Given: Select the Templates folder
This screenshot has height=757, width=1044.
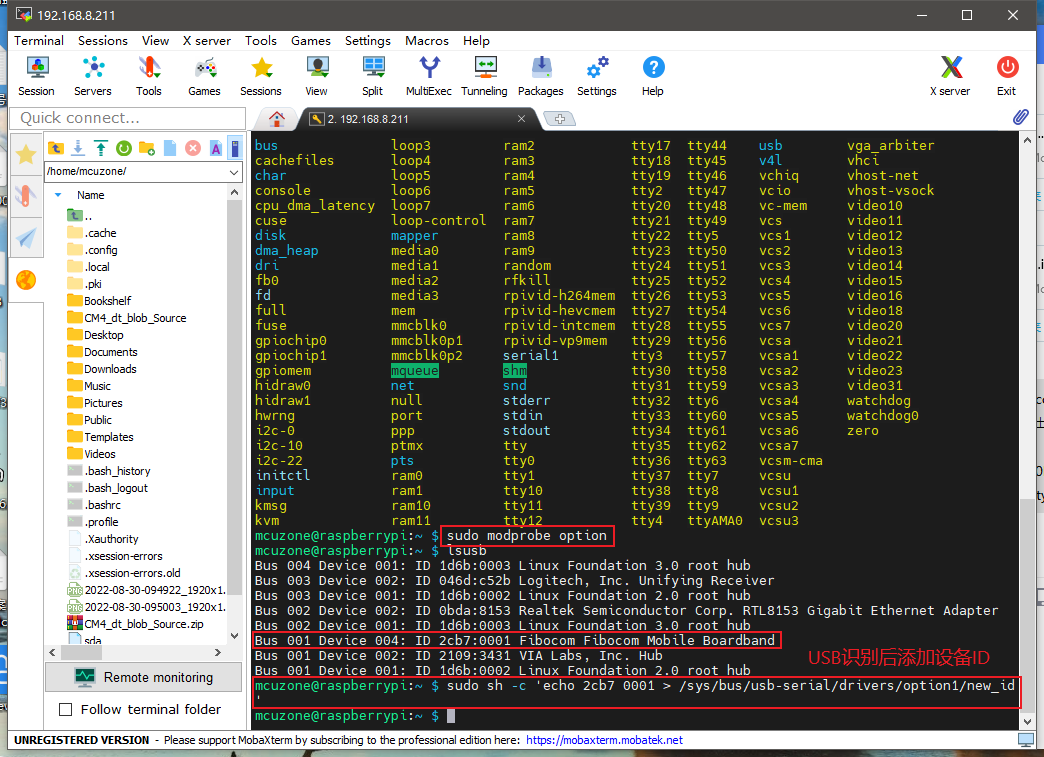Looking at the screenshot, I should click(x=101, y=437).
